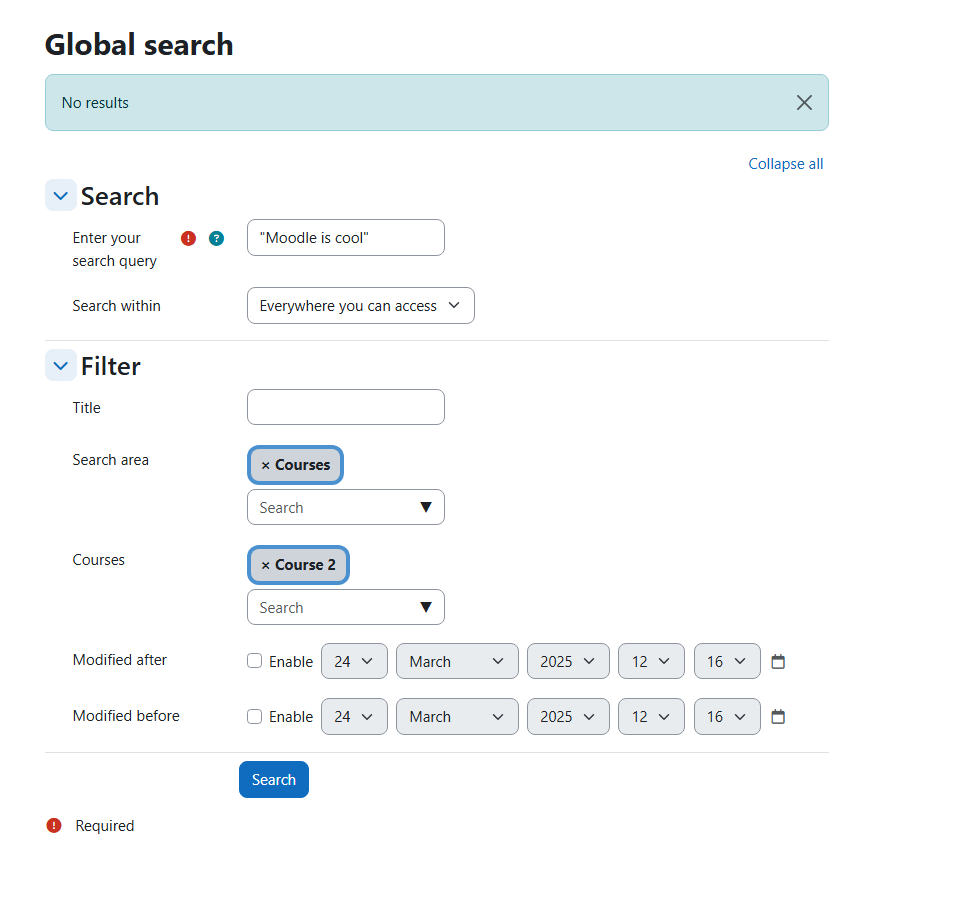976x904 pixels.
Task: Collapse the Filter section chevron
Action: pos(61,365)
